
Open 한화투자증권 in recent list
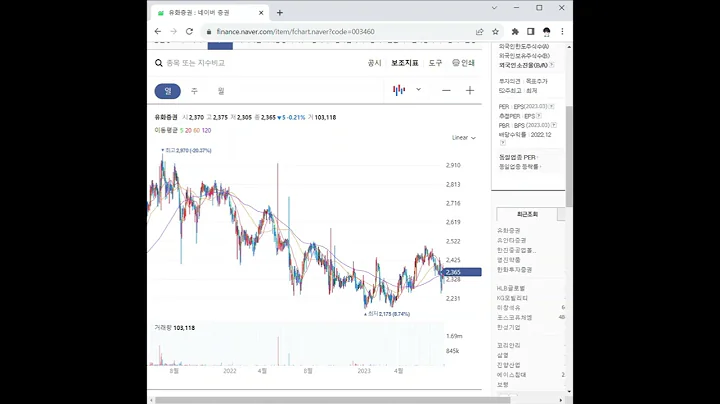tap(514, 269)
